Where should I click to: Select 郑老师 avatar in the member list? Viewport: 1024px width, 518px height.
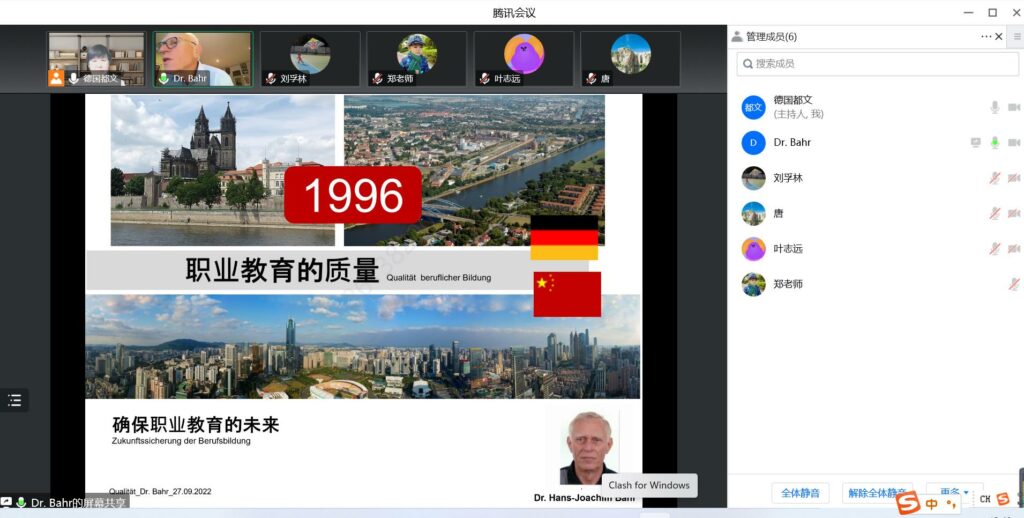753,284
